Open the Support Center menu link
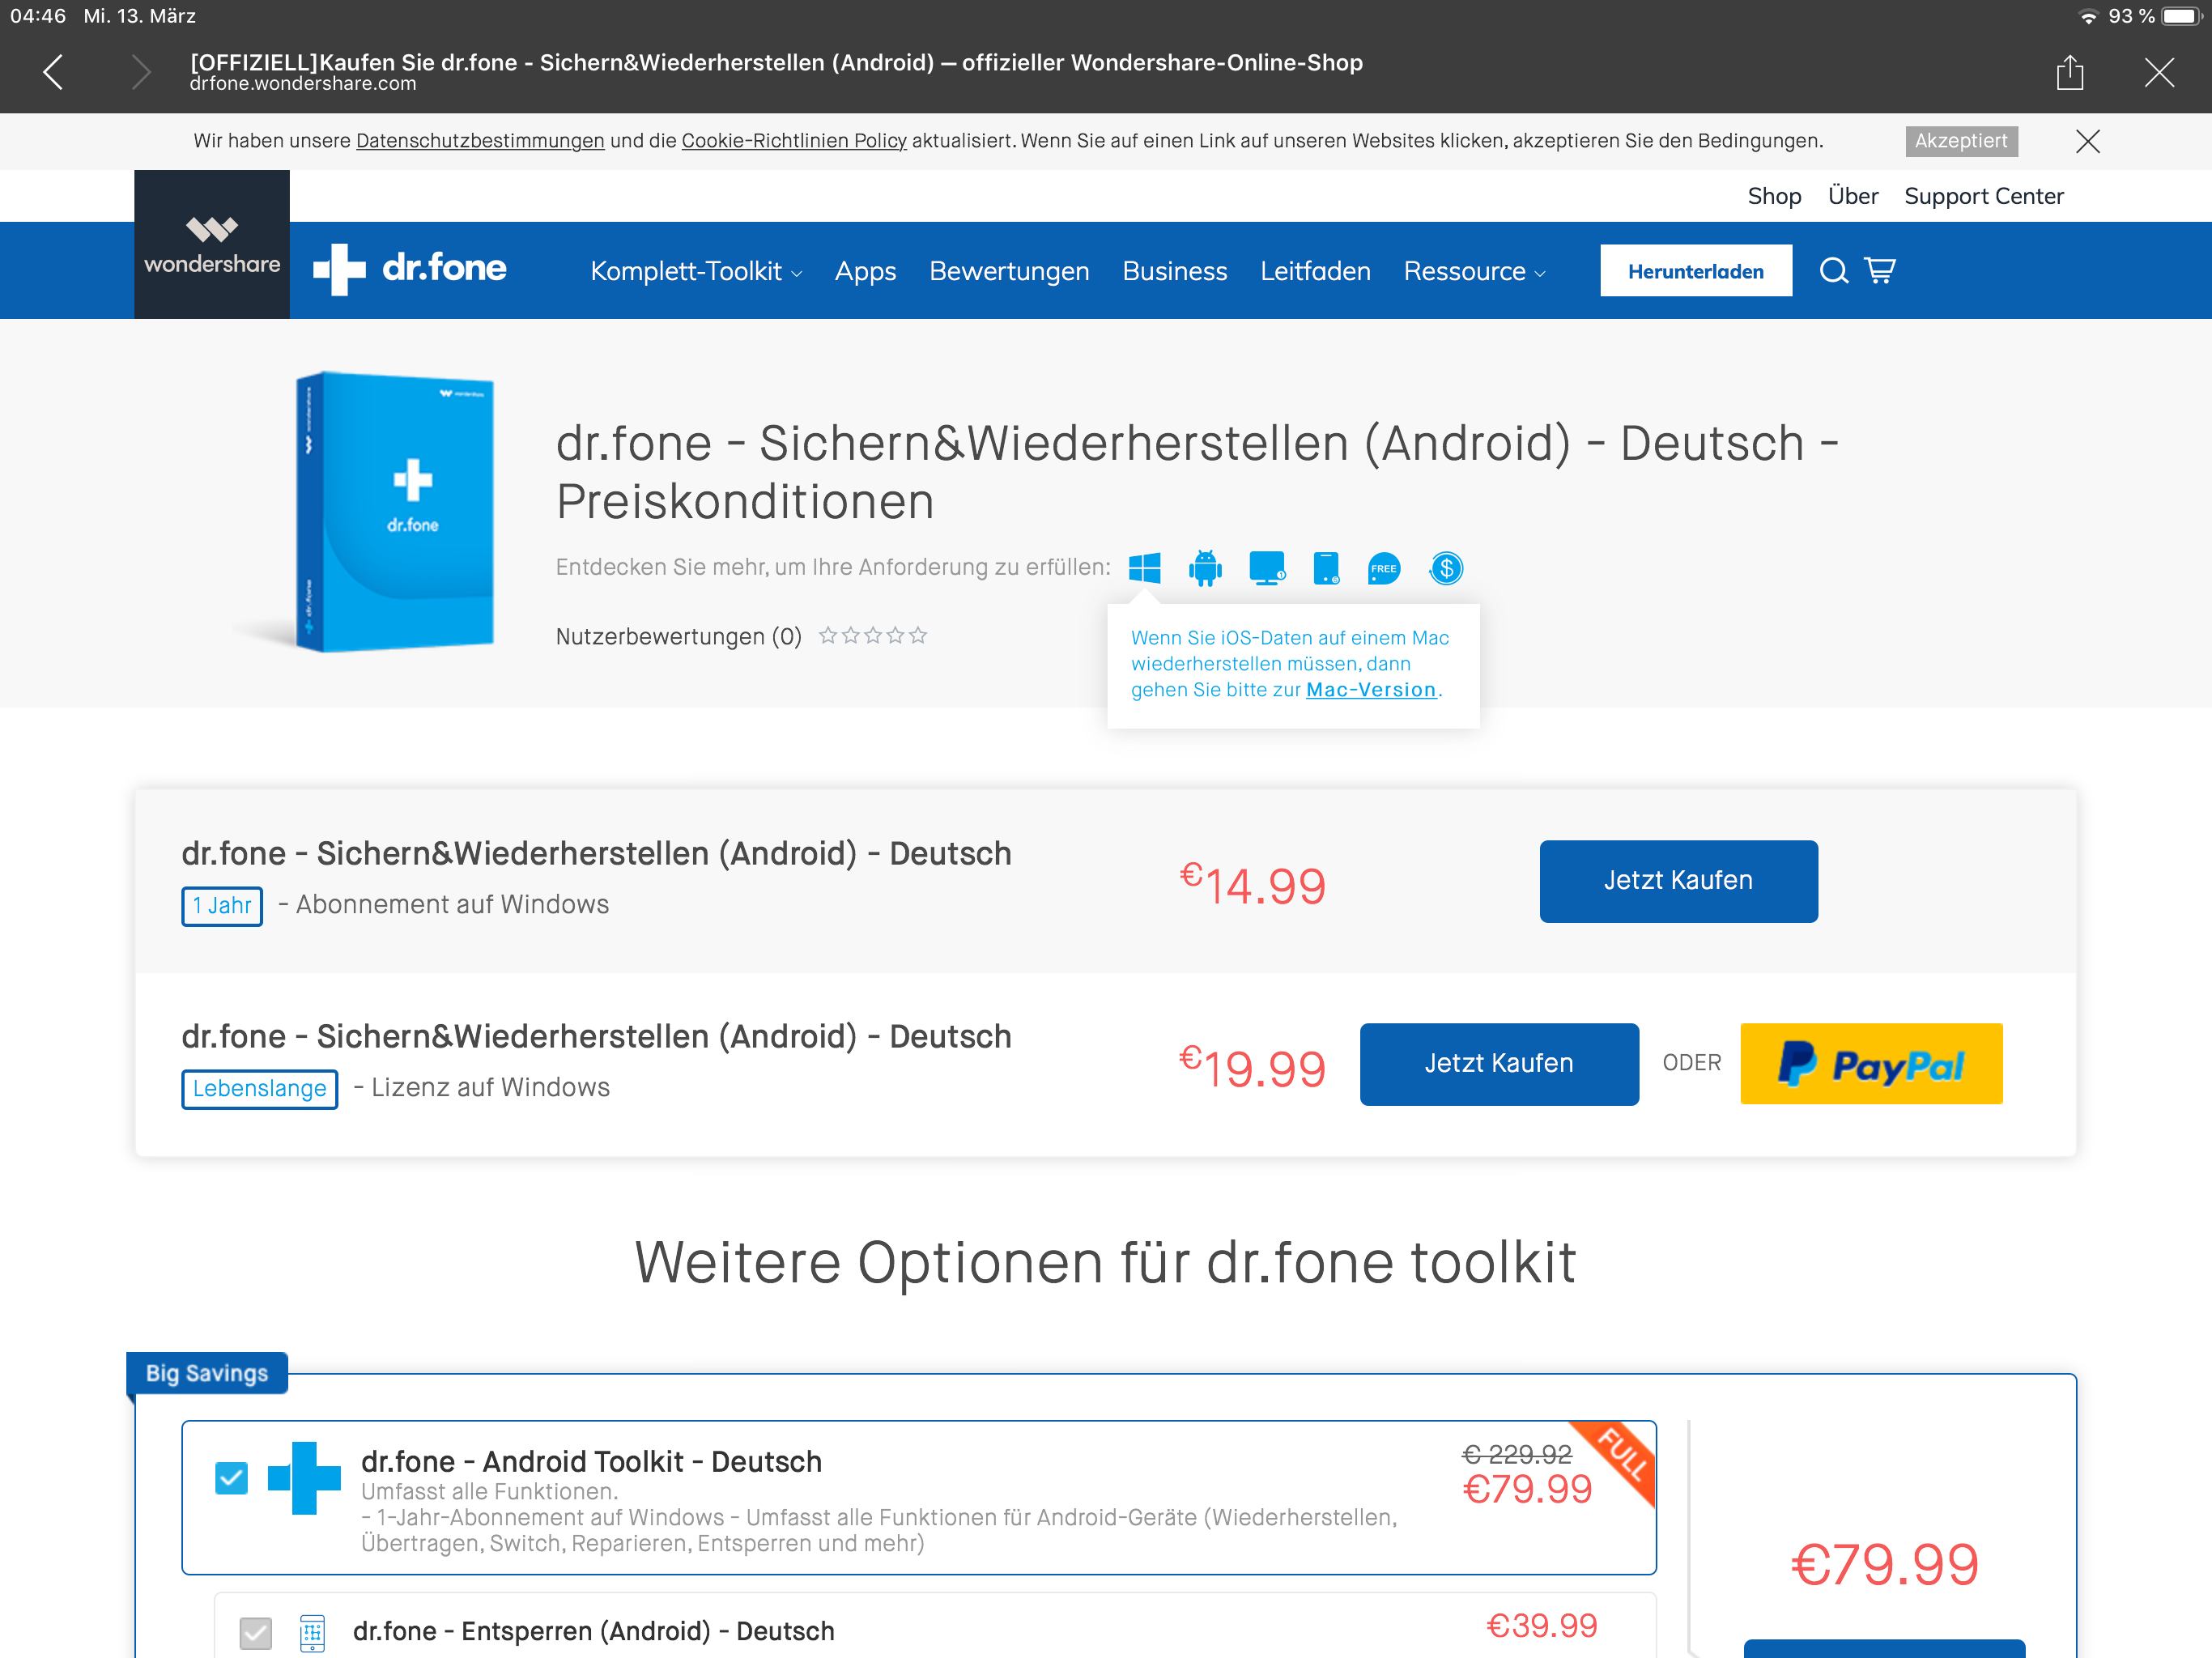The image size is (2212, 1658). pos(1983,196)
